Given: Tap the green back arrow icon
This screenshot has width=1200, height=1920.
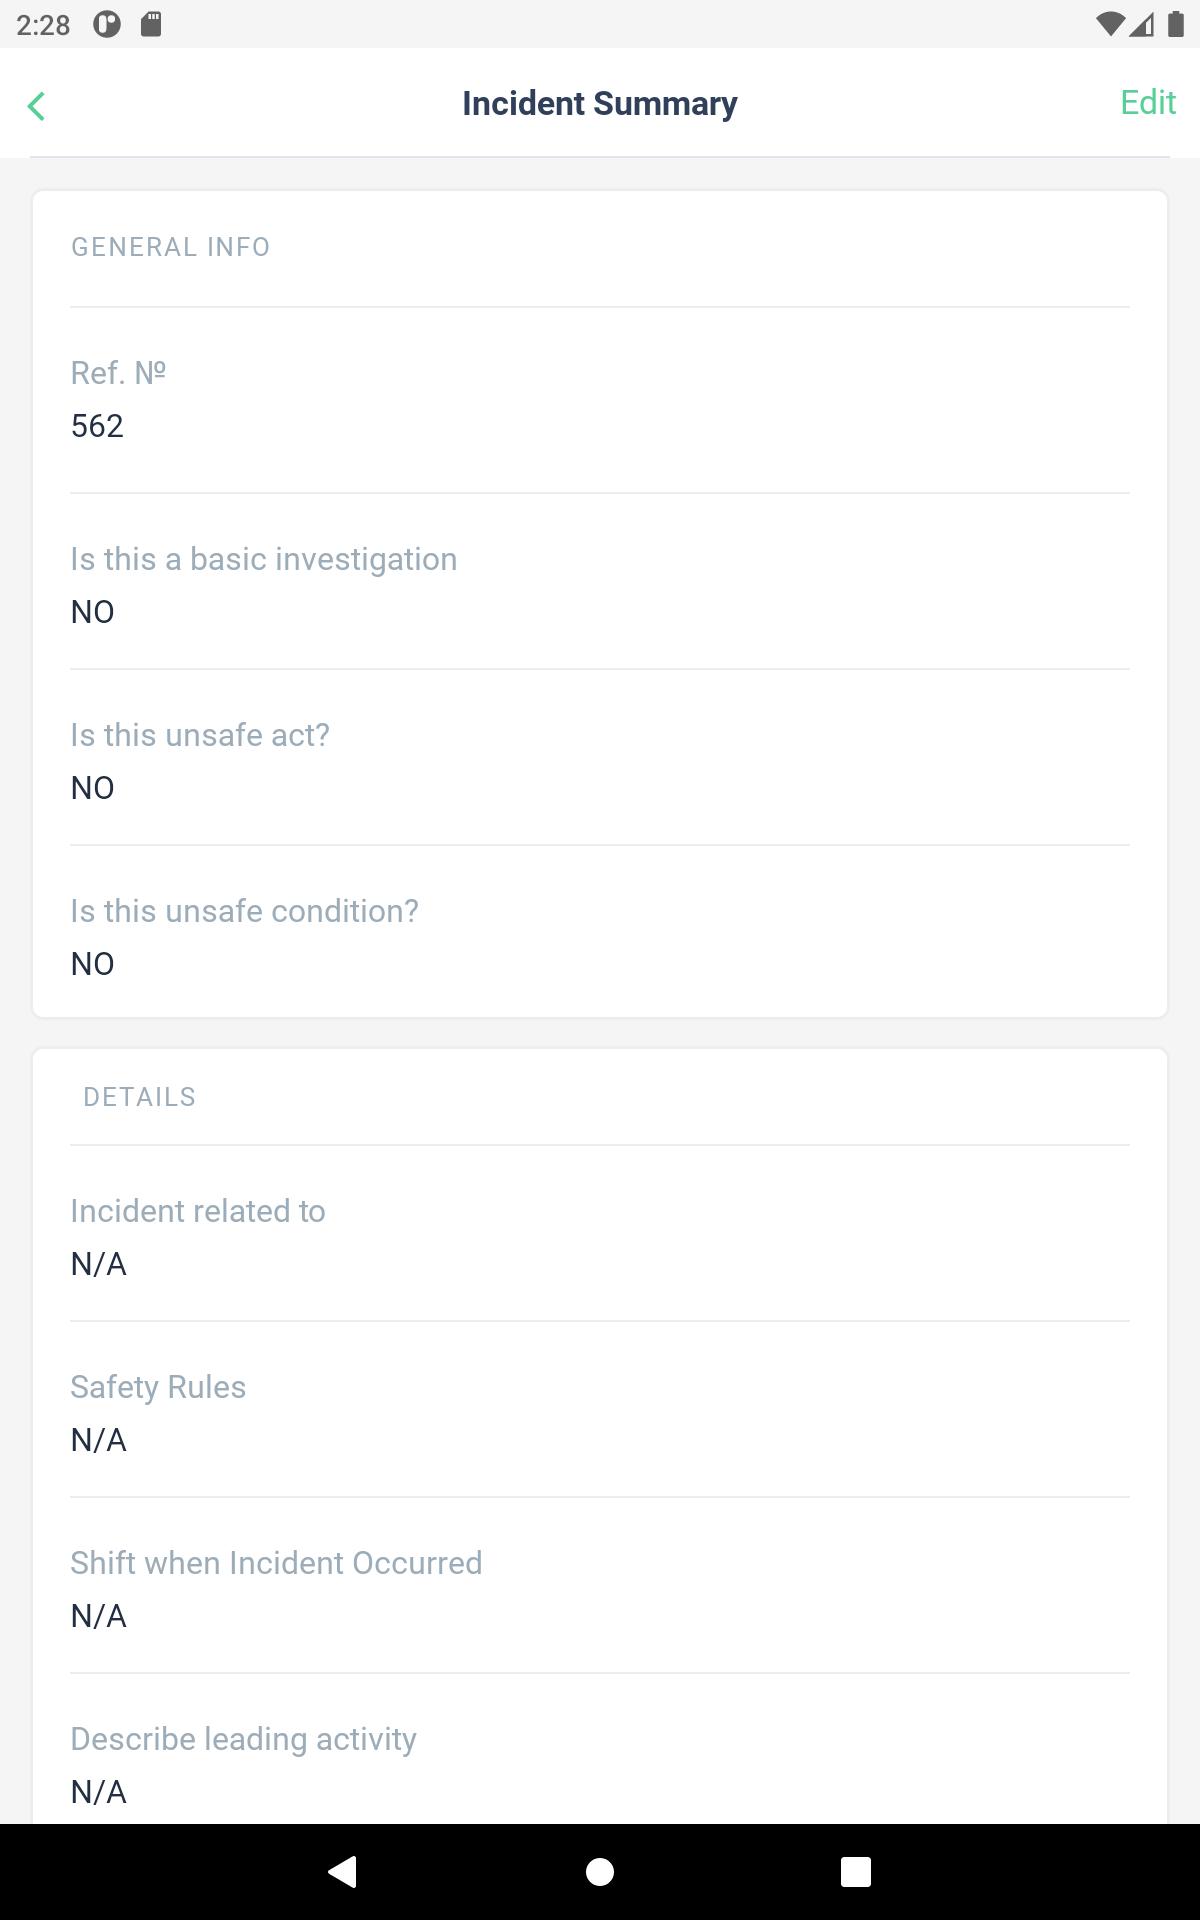Looking at the screenshot, I should (x=37, y=105).
